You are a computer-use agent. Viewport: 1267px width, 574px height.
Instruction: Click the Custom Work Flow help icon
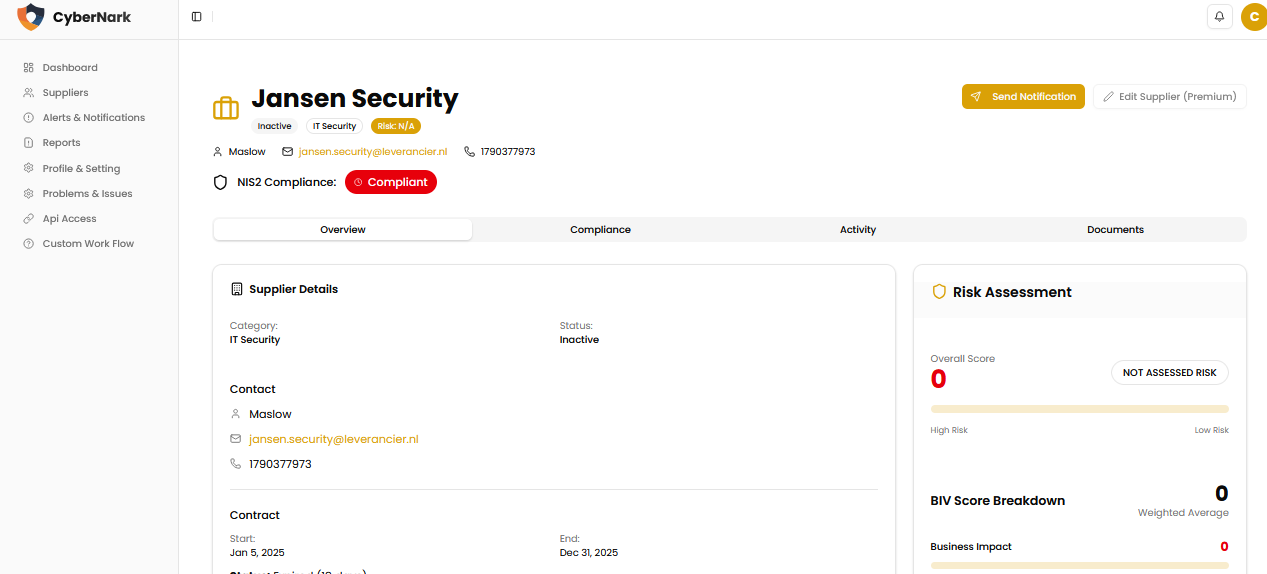coord(29,244)
